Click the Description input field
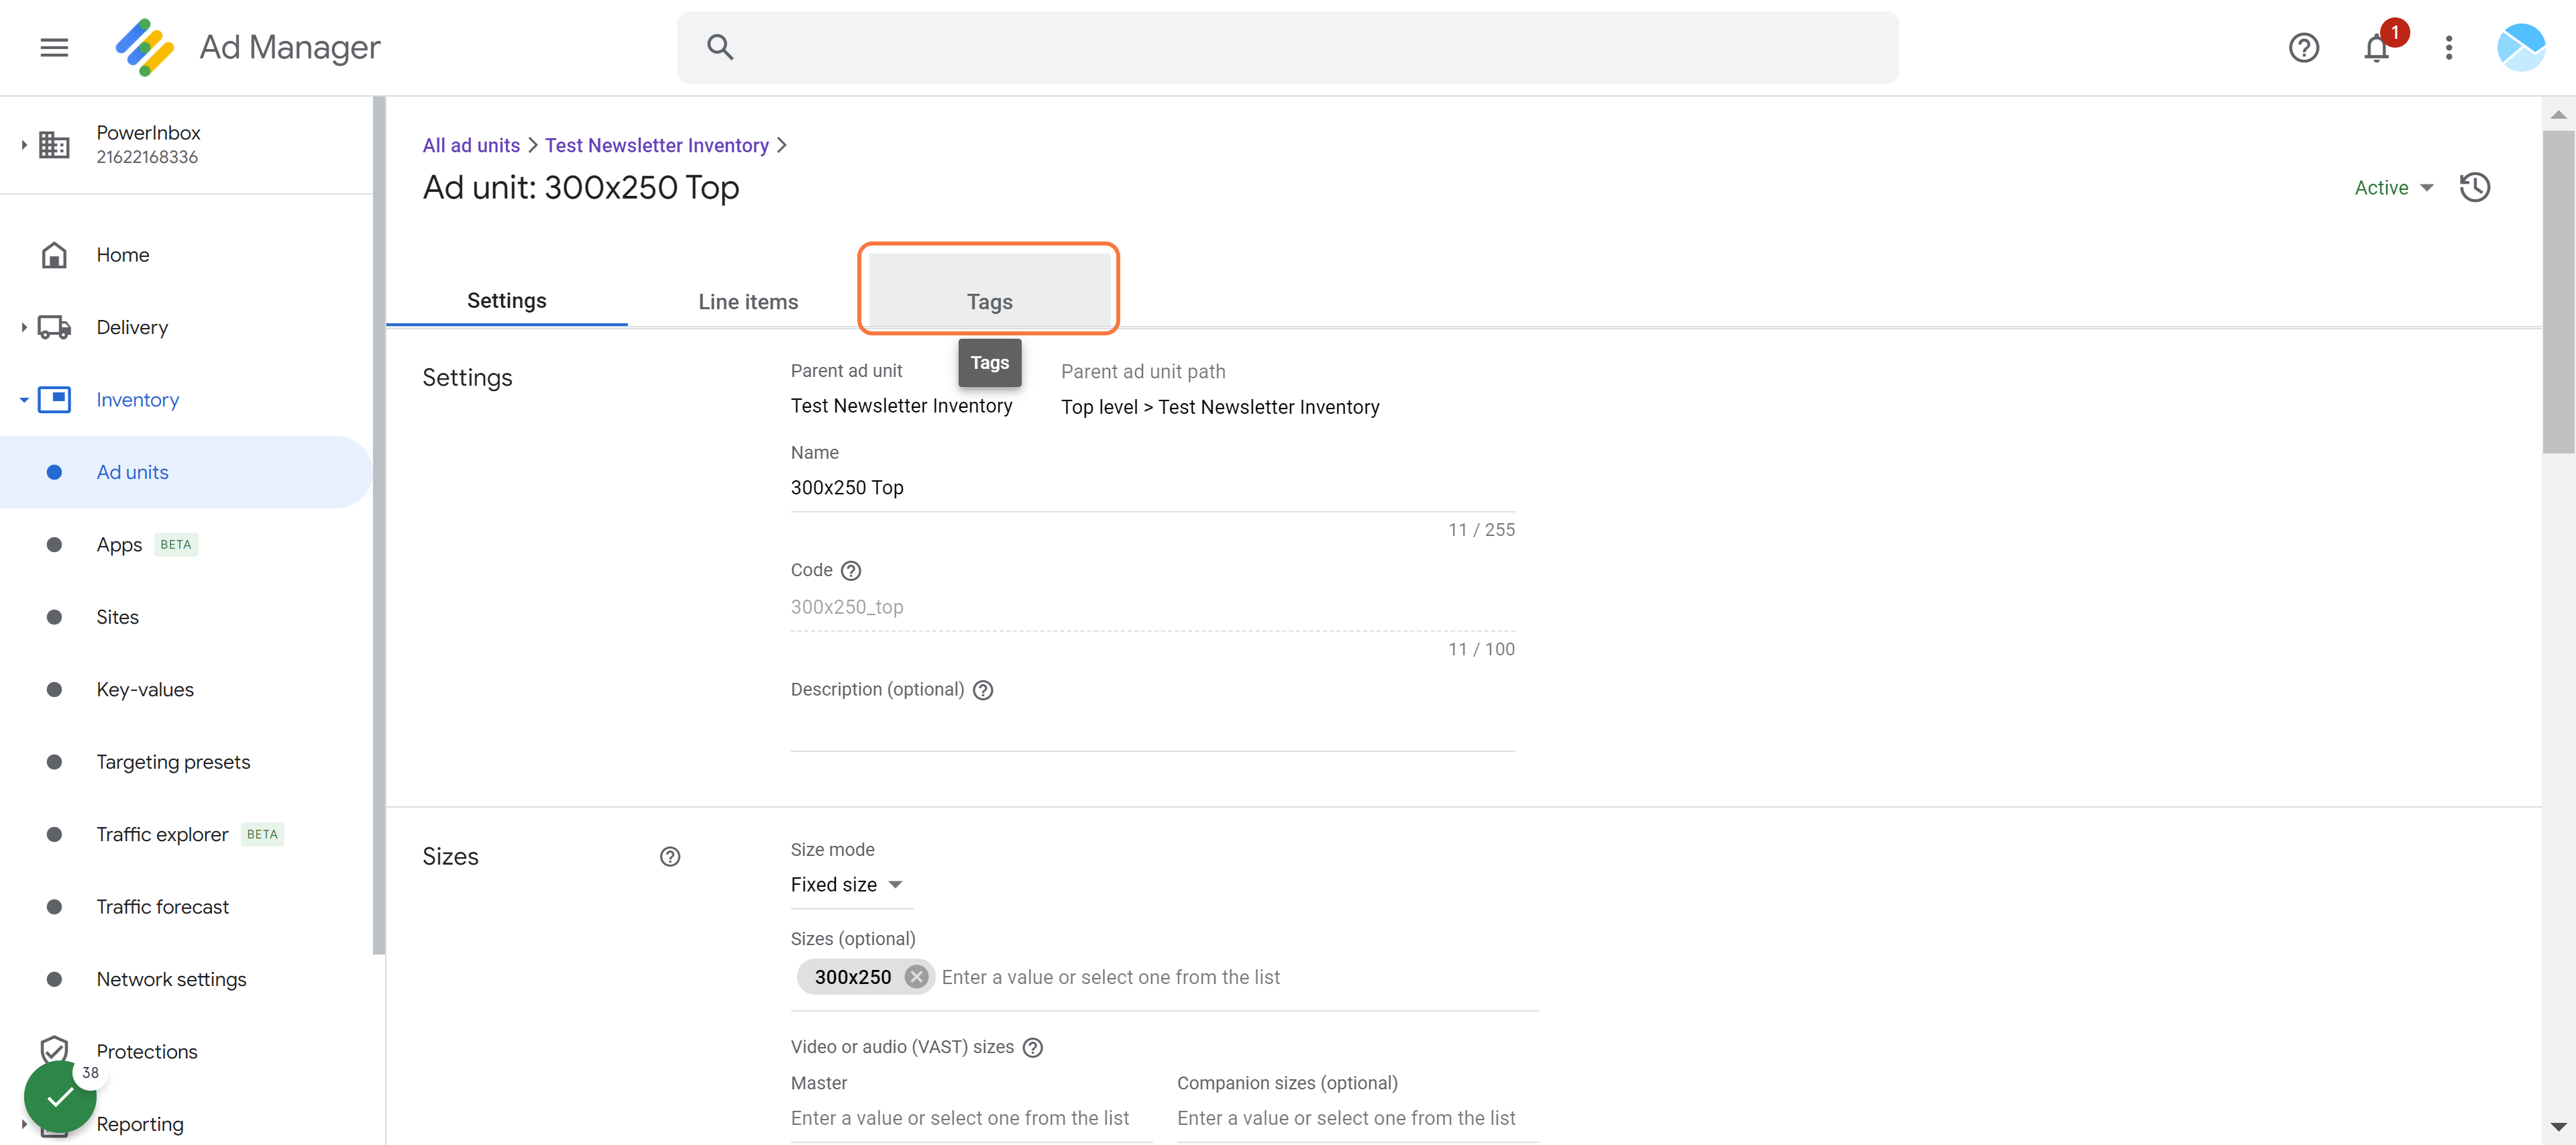This screenshot has height=1145, width=2576. 1152,729
